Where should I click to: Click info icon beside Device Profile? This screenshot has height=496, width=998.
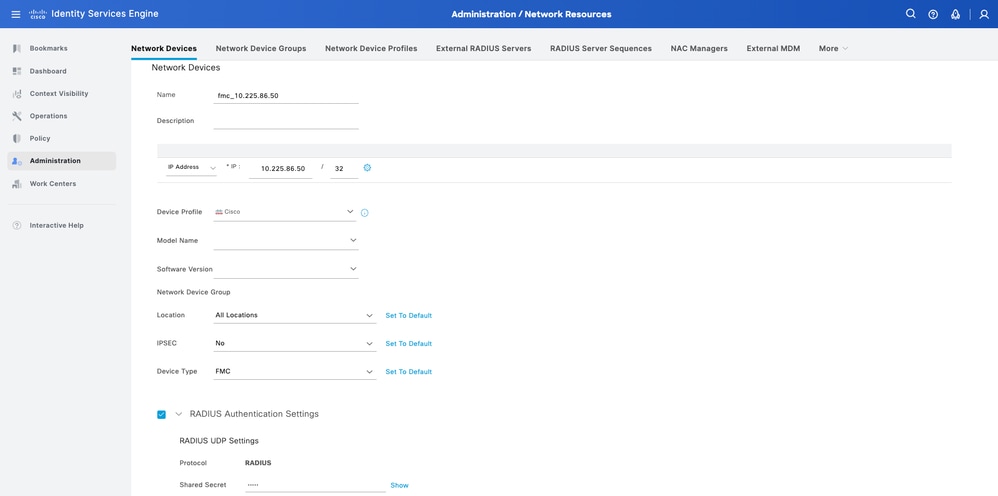tap(365, 213)
